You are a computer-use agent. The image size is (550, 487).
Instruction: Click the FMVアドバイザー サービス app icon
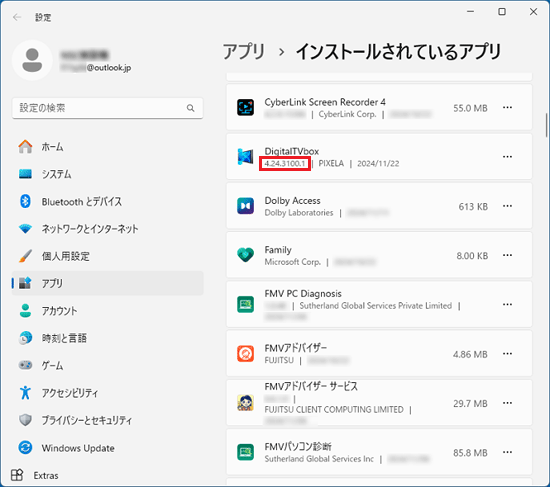coord(245,403)
